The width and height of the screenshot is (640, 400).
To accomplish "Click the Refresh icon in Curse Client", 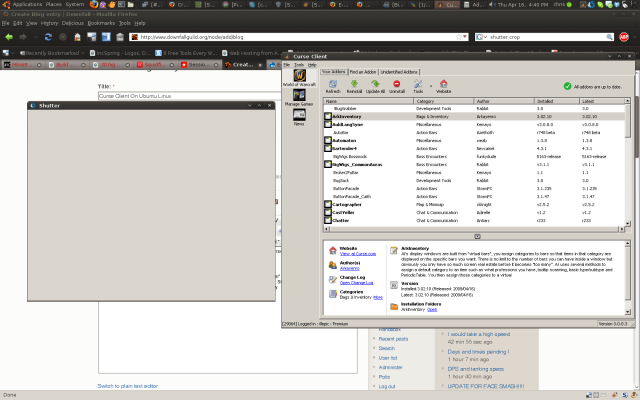I will [x=333, y=84].
